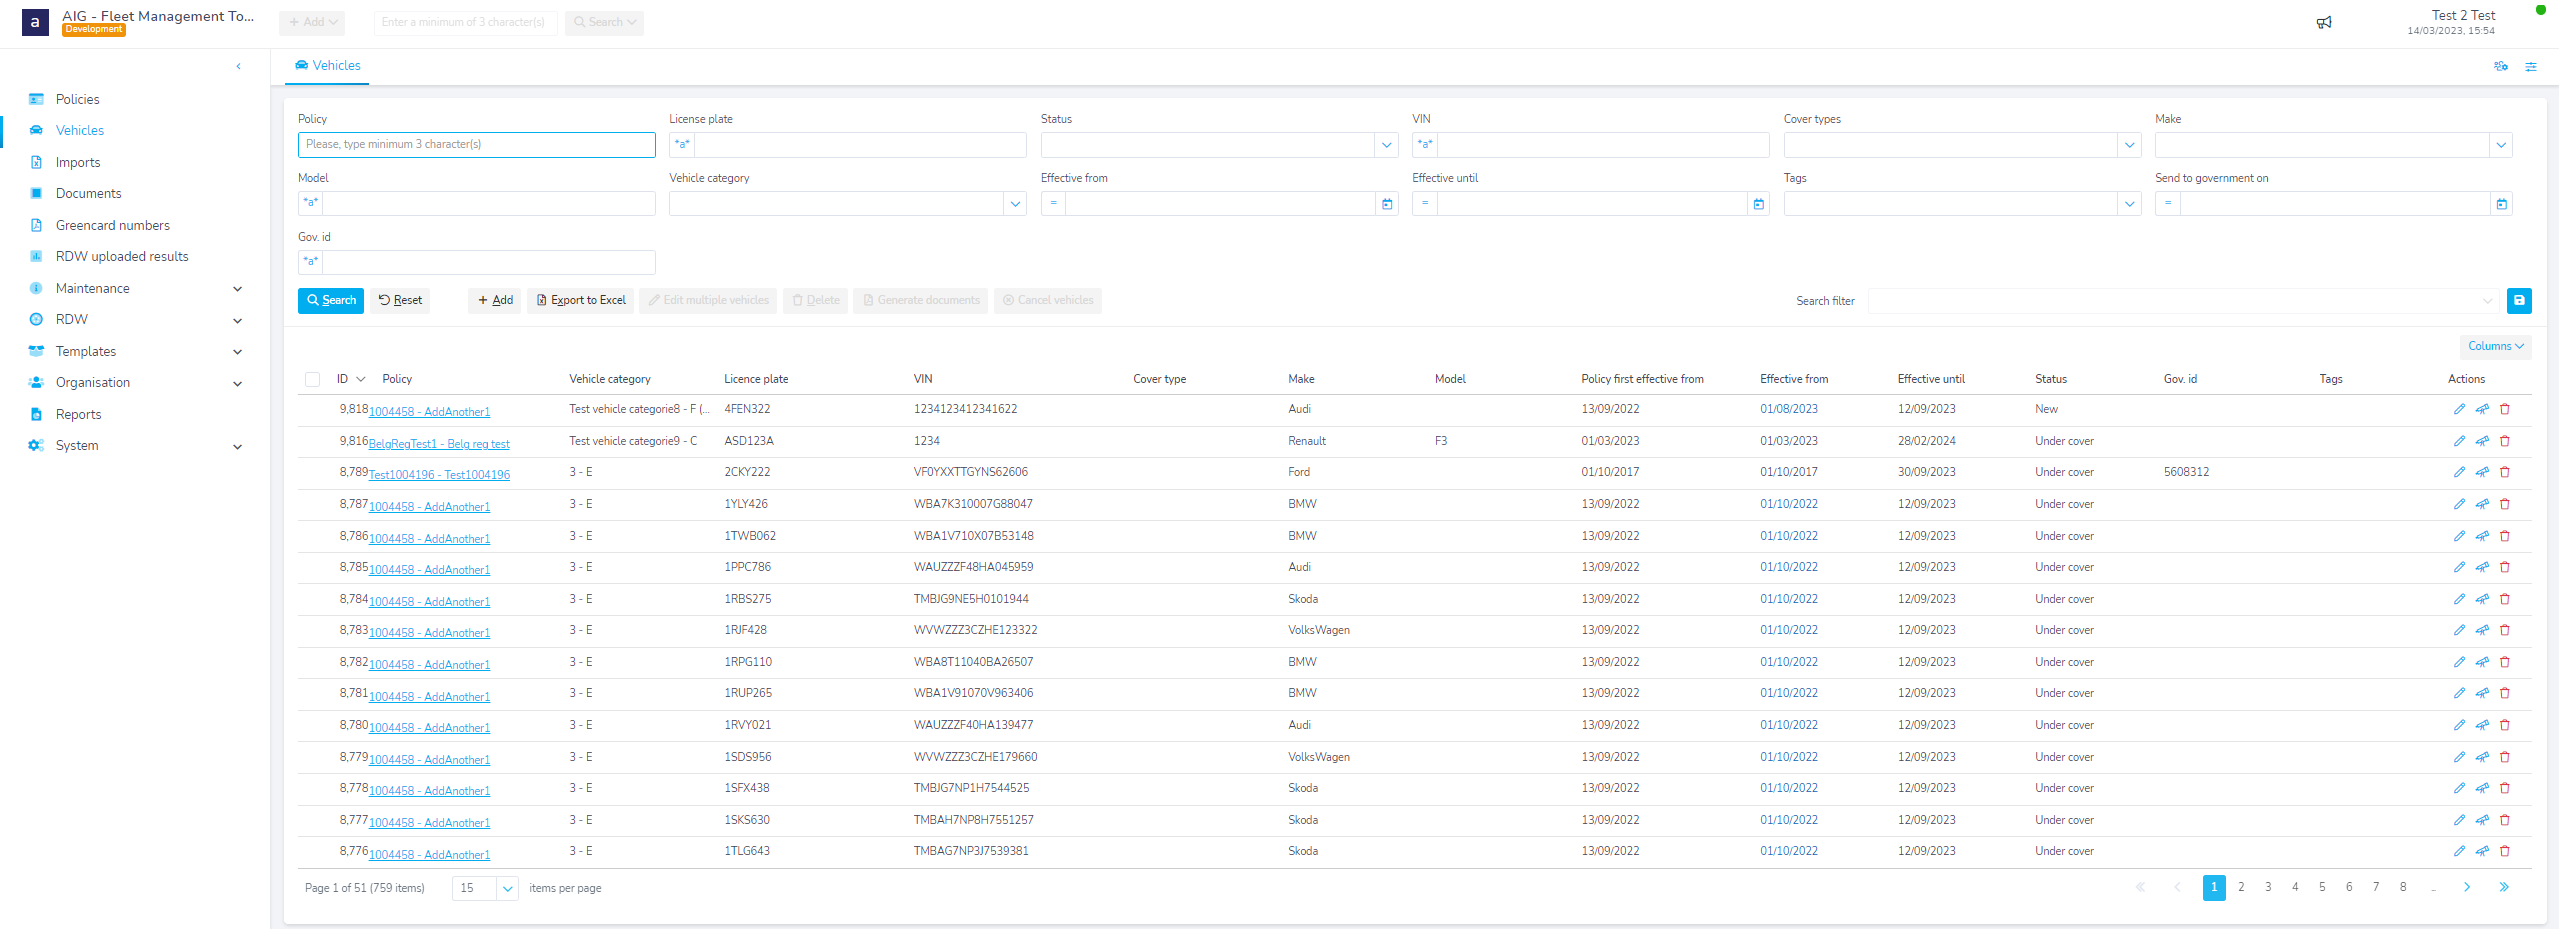
Task: Open the announcements megaphone icon
Action: click(x=2324, y=22)
